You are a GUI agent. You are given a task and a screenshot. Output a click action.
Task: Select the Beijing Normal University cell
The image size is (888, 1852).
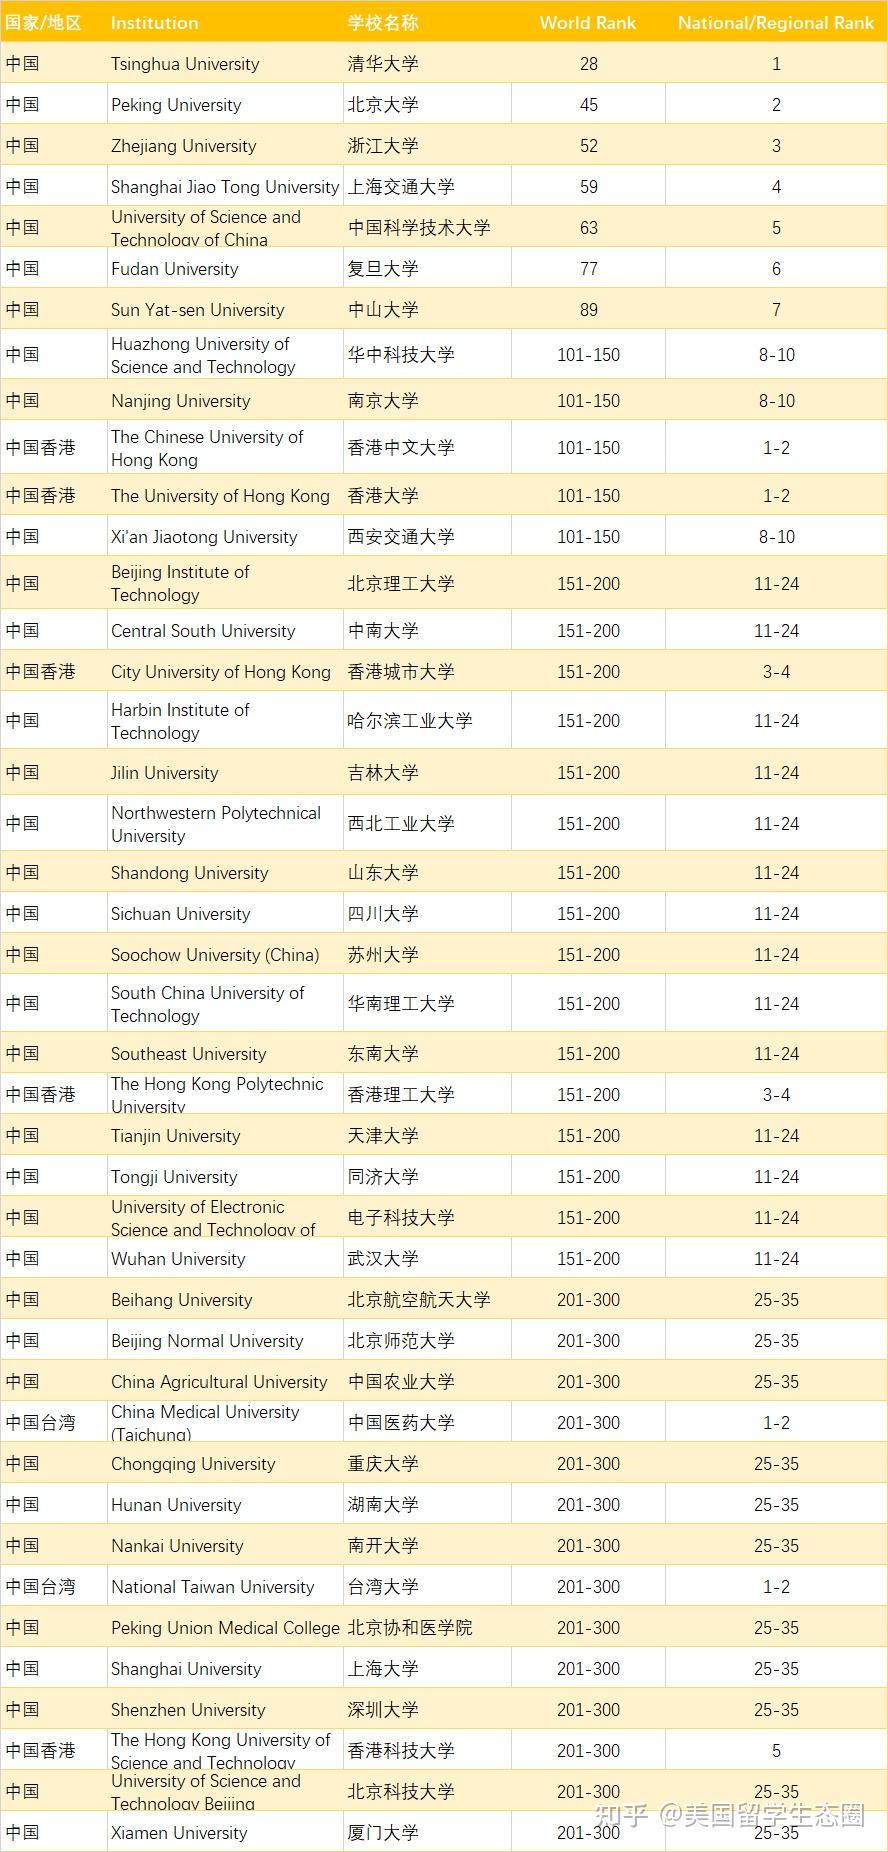point(225,1341)
